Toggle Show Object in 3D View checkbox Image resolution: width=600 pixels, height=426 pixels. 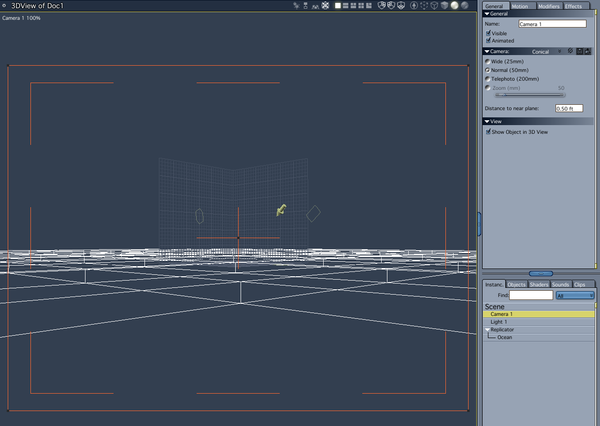pyautogui.click(x=488, y=132)
